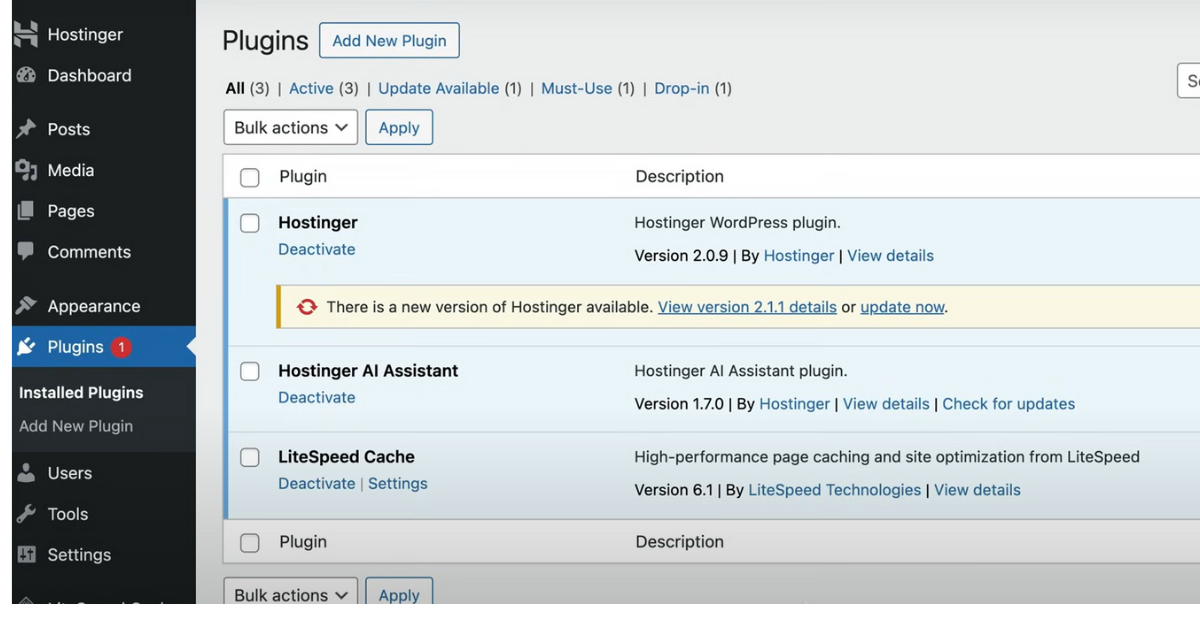The width and height of the screenshot is (1200, 628).
Task: Check the Hostinger AI Assistant checkbox
Action: point(250,371)
